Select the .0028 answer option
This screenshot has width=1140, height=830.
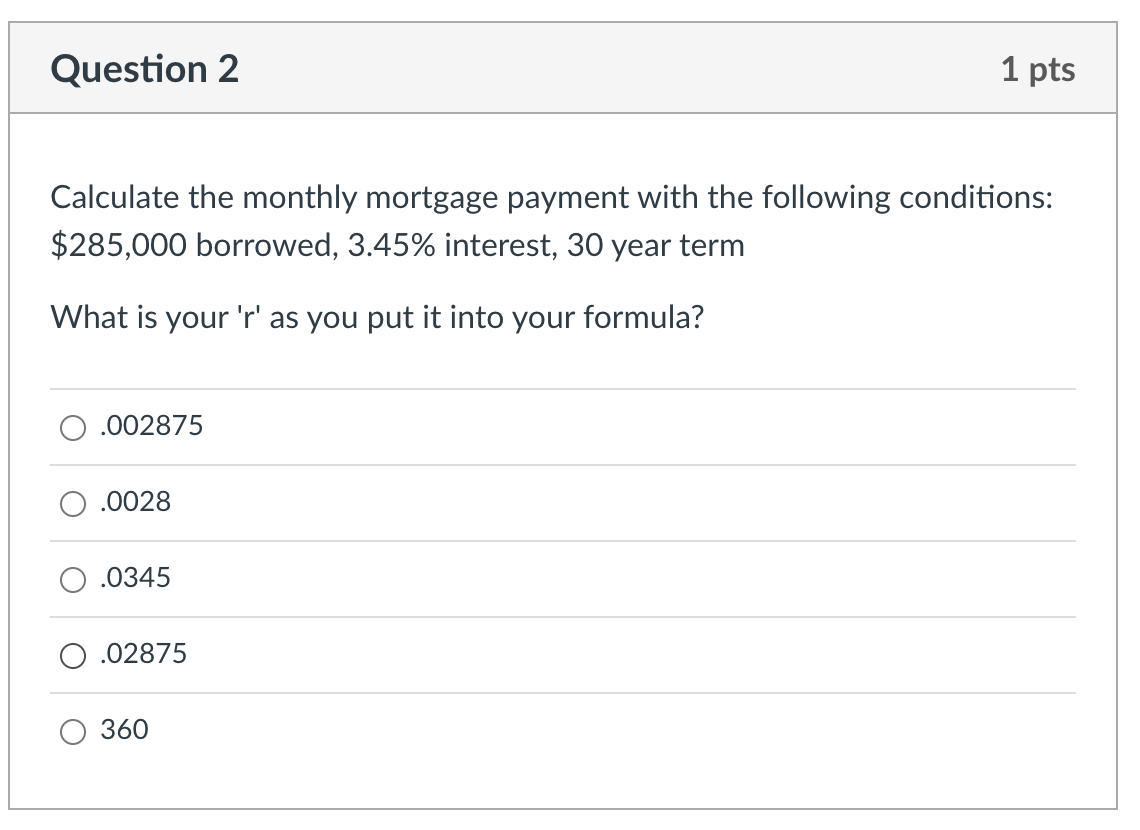72,504
